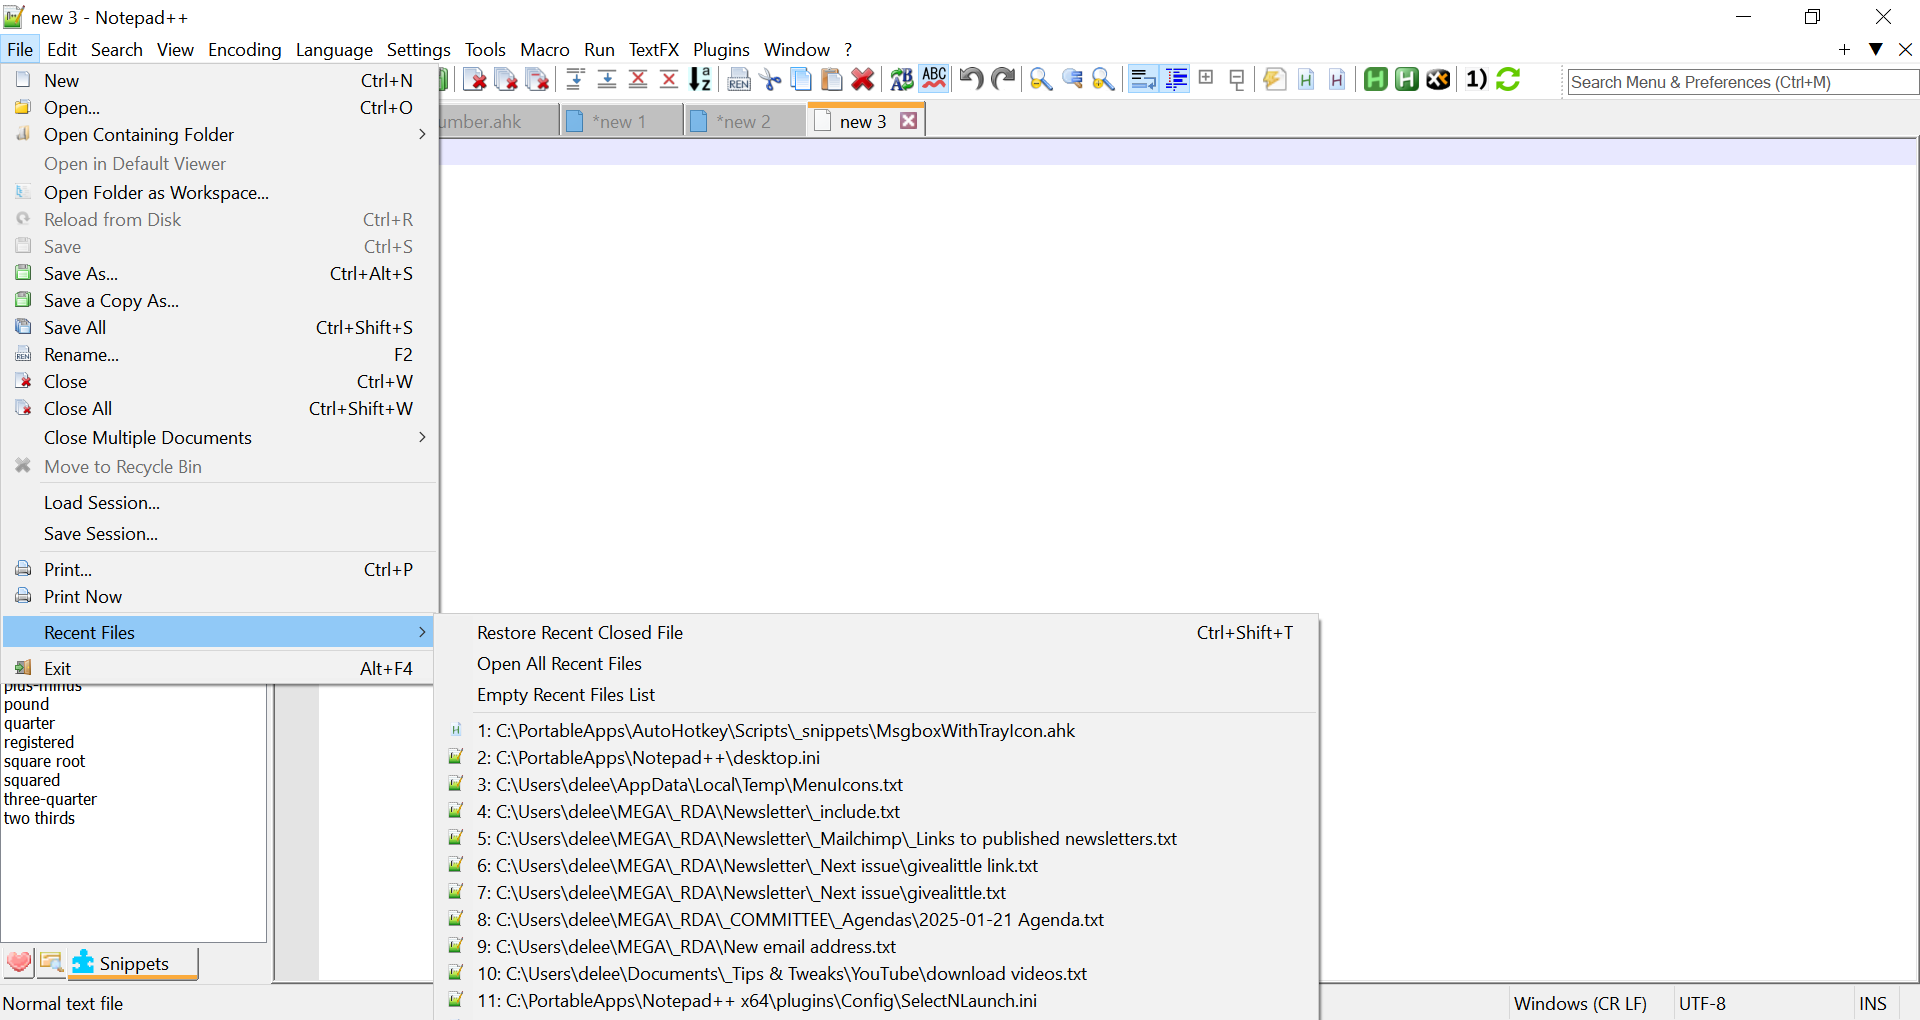This screenshot has width=1920, height=1020.
Task: Click the close current document toolbar icon
Action: point(475,80)
